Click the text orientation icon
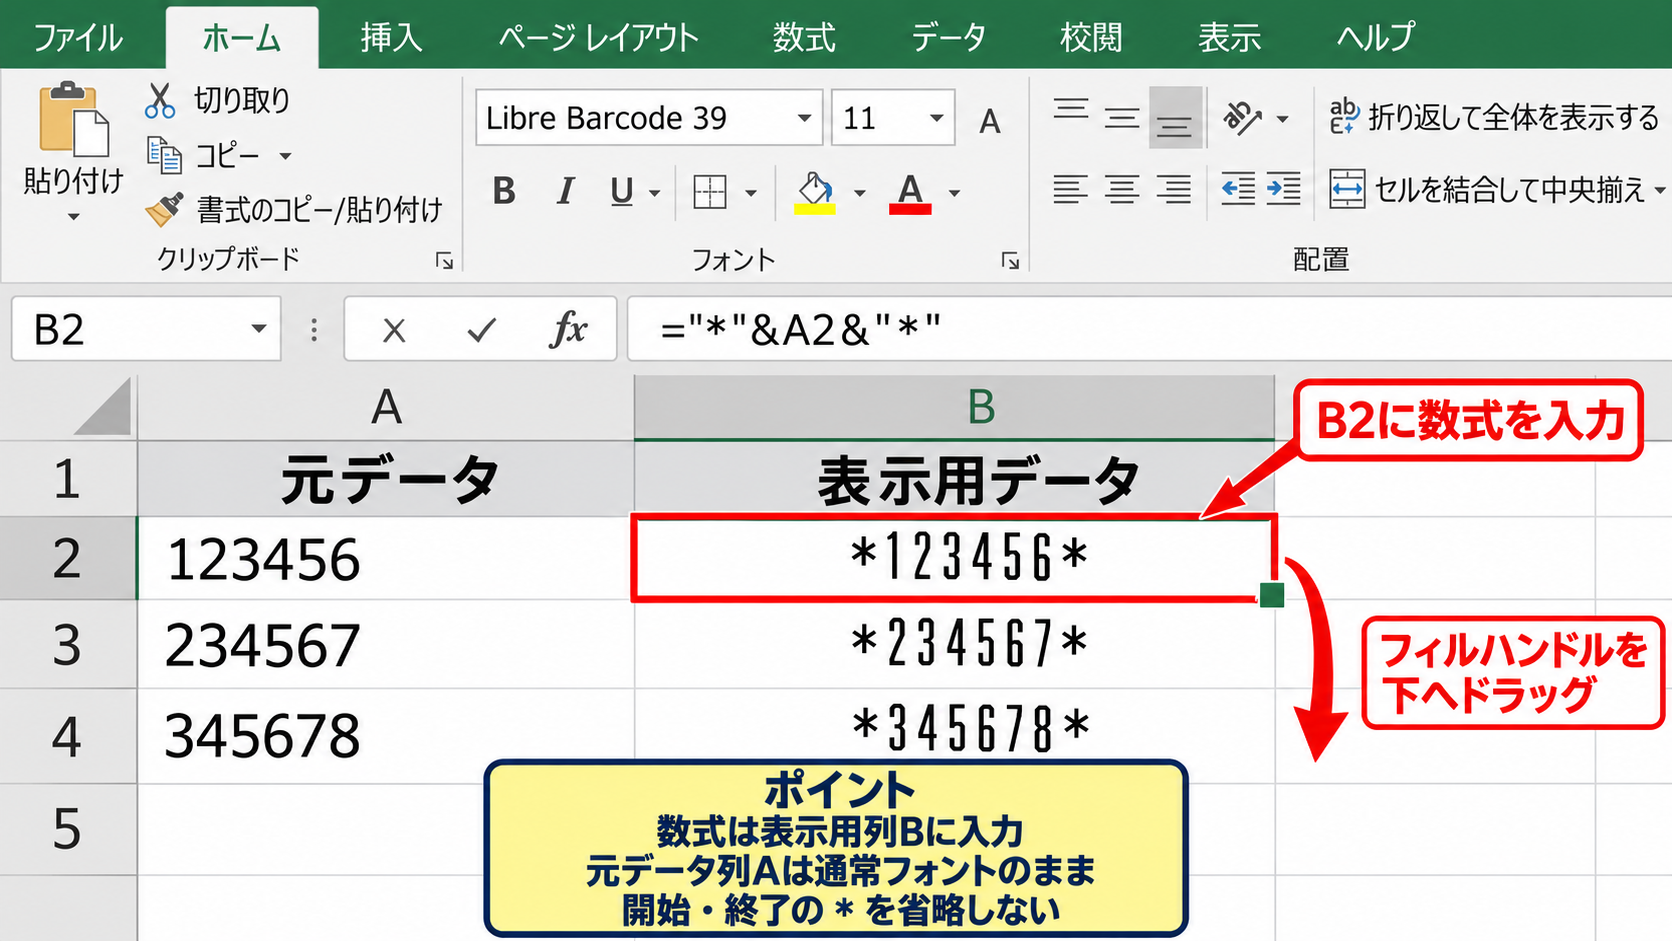1672x941 pixels. click(x=1242, y=118)
